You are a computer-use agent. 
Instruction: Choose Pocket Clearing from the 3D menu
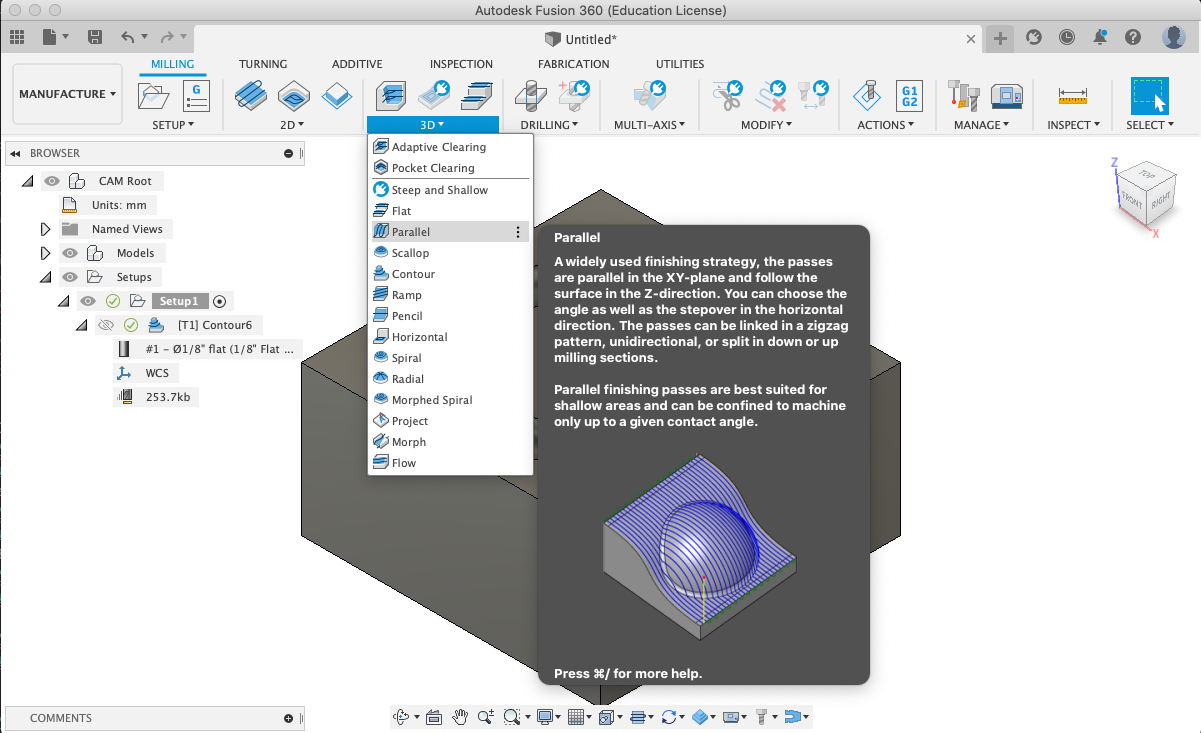pyautogui.click(x=450, y=168)
